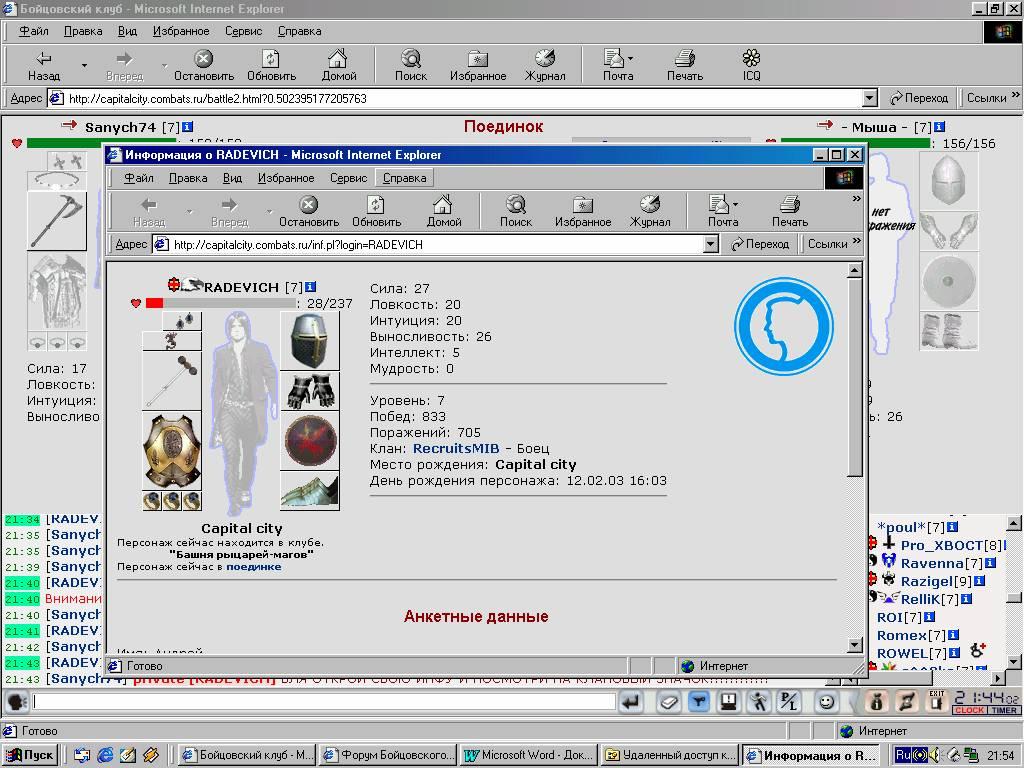The height and width of the screenshot is (768, 1024).
Task: Expand Links (Ссылки) chevron in info window
Action: [x=856, y=241]
